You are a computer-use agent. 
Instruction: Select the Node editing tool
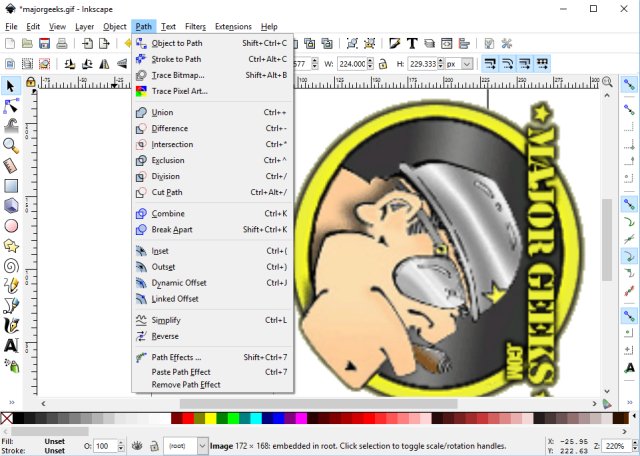pos(11,106)
